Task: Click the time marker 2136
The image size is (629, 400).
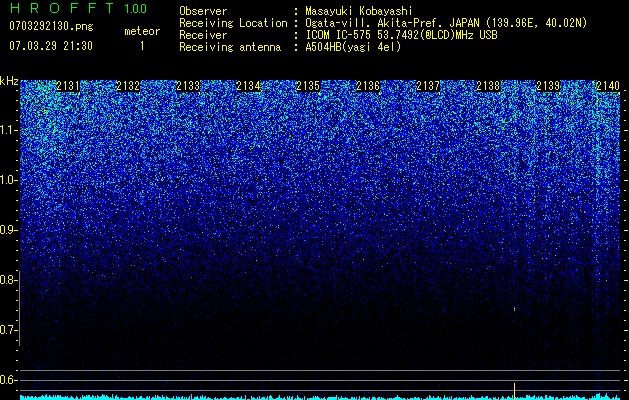Action: (x=368, y=86)
